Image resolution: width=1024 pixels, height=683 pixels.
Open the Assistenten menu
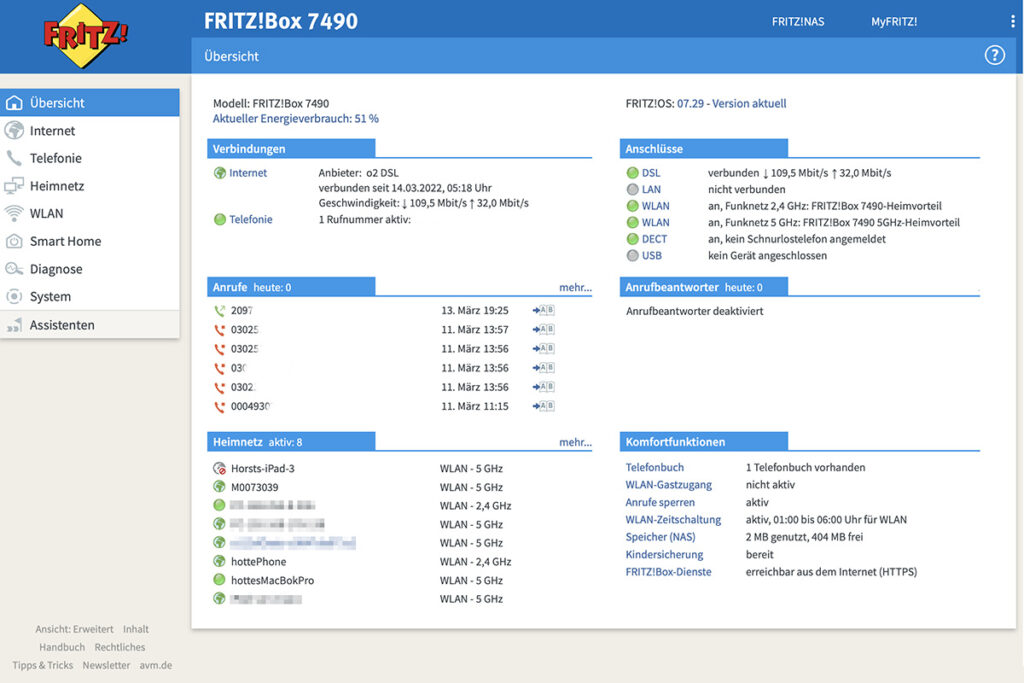pos(90,325)
